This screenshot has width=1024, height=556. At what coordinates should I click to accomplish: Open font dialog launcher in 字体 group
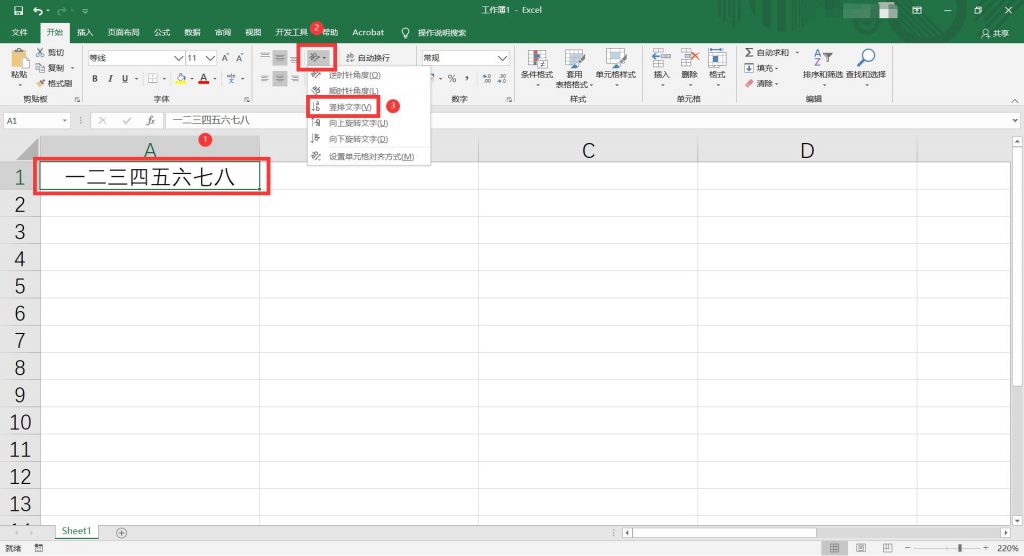coord(247,99)
